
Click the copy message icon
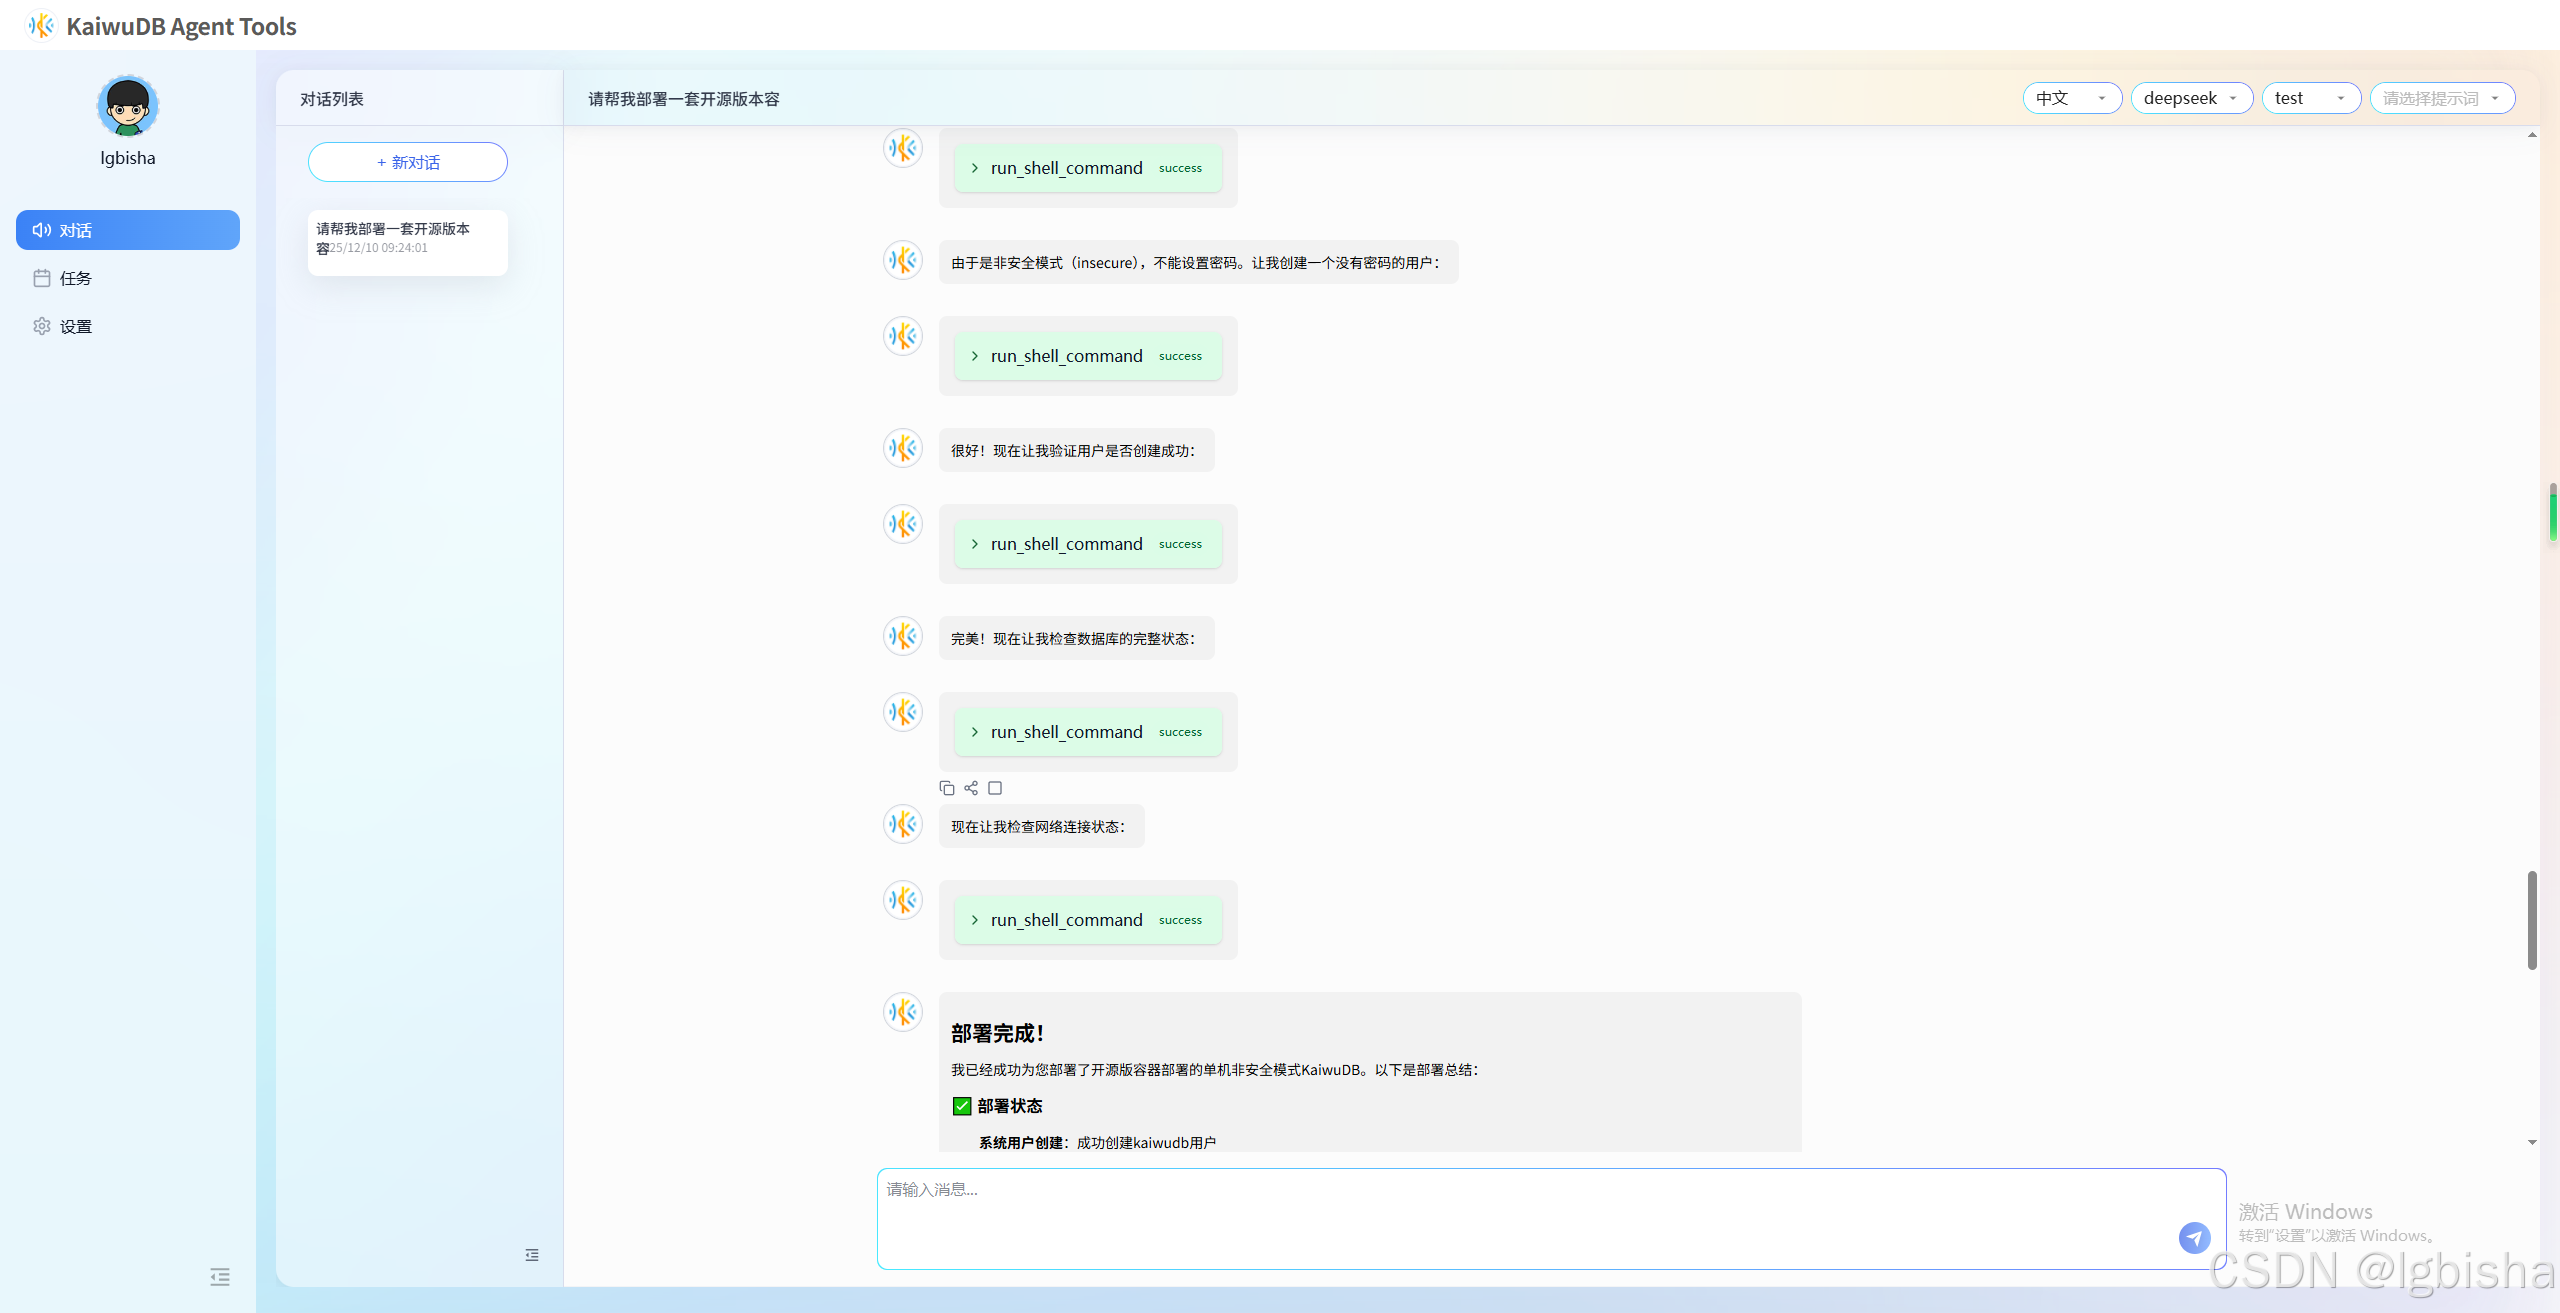(946, 788)
